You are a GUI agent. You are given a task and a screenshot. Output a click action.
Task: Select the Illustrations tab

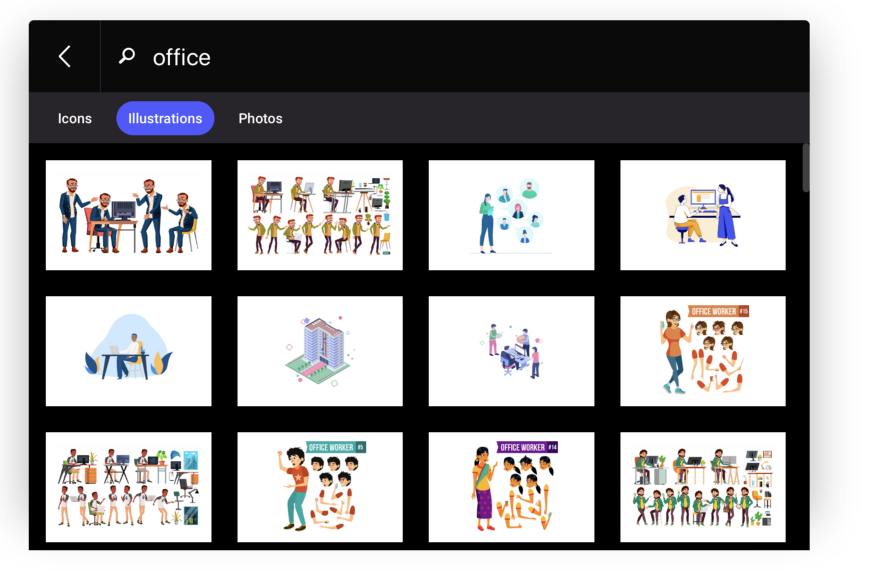165,118
